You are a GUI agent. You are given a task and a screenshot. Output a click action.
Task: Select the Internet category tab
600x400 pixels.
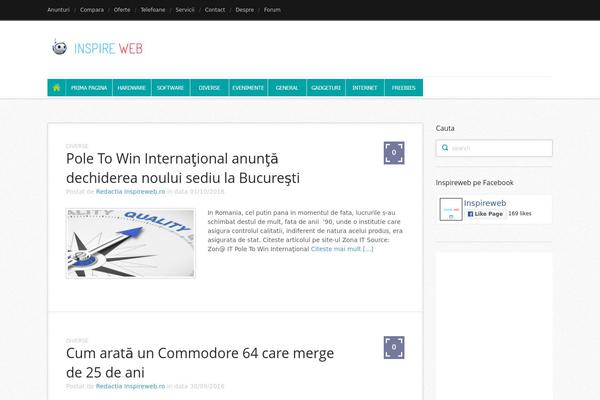(x=365, y=88)
